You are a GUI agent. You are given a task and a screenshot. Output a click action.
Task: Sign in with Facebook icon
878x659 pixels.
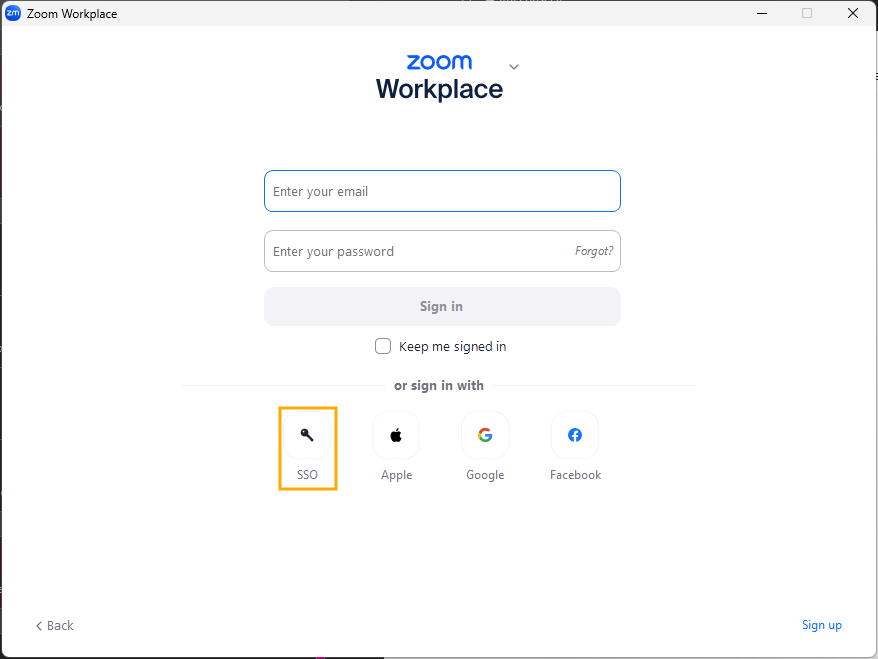coord(575,435)
